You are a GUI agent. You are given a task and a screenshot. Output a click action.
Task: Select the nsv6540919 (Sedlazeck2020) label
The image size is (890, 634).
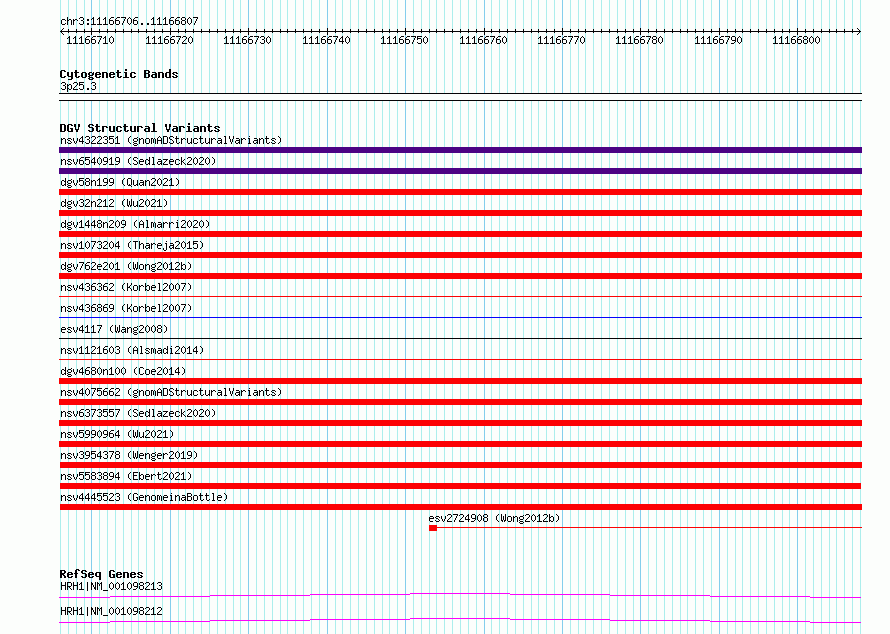(138, 161)
